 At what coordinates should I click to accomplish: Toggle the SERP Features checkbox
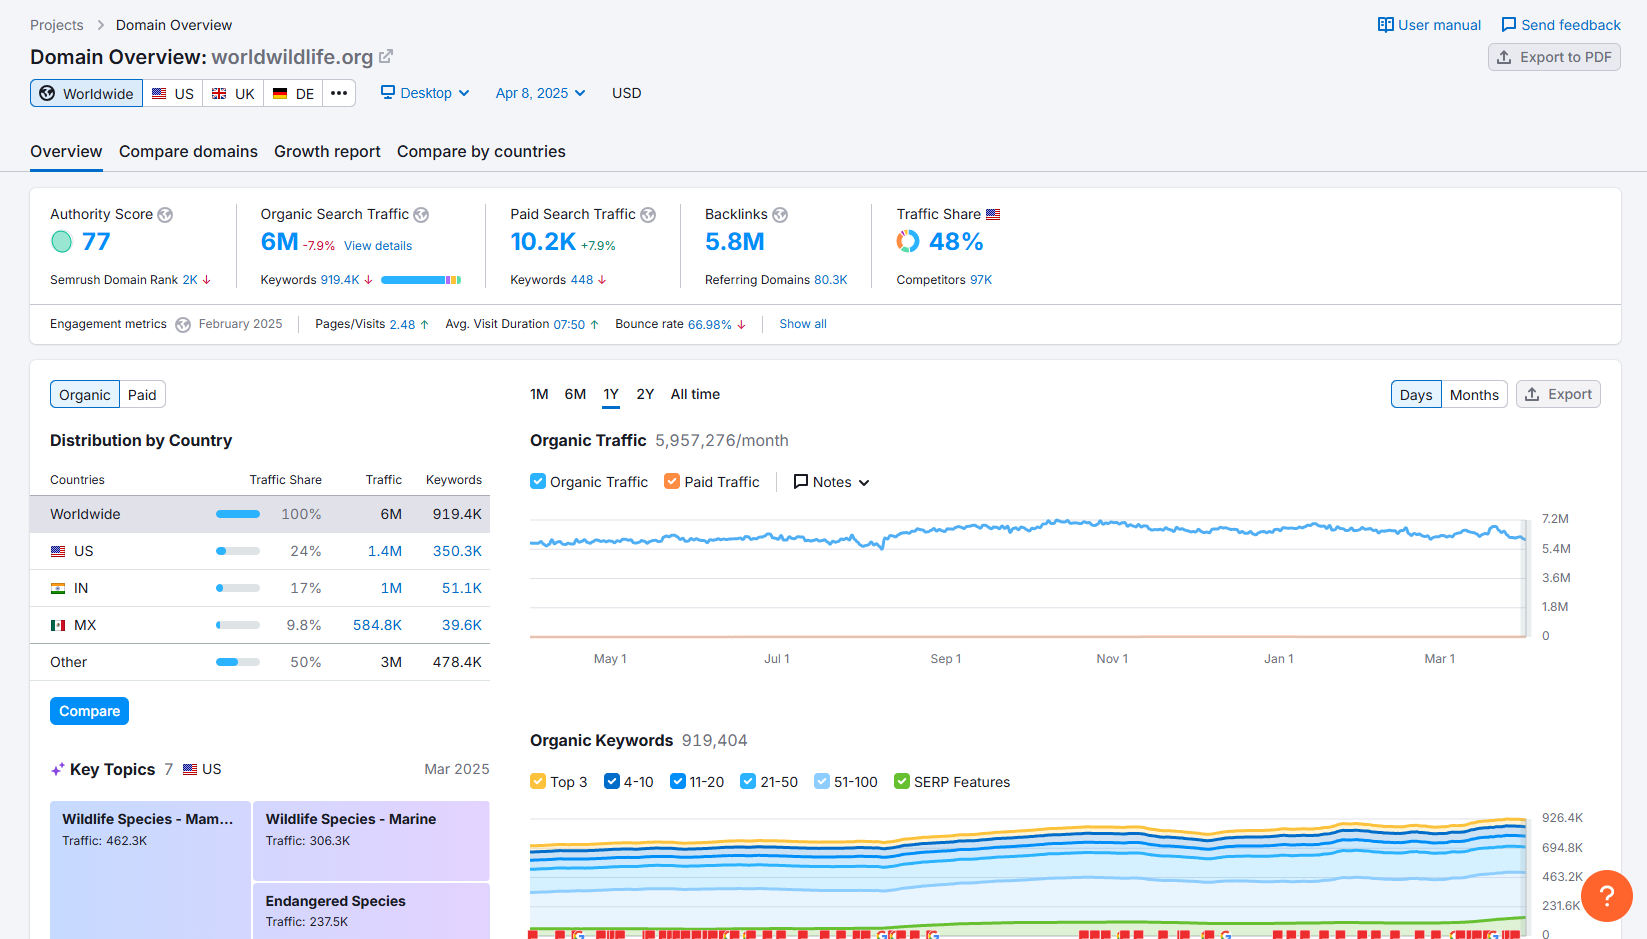click(902, 781)
